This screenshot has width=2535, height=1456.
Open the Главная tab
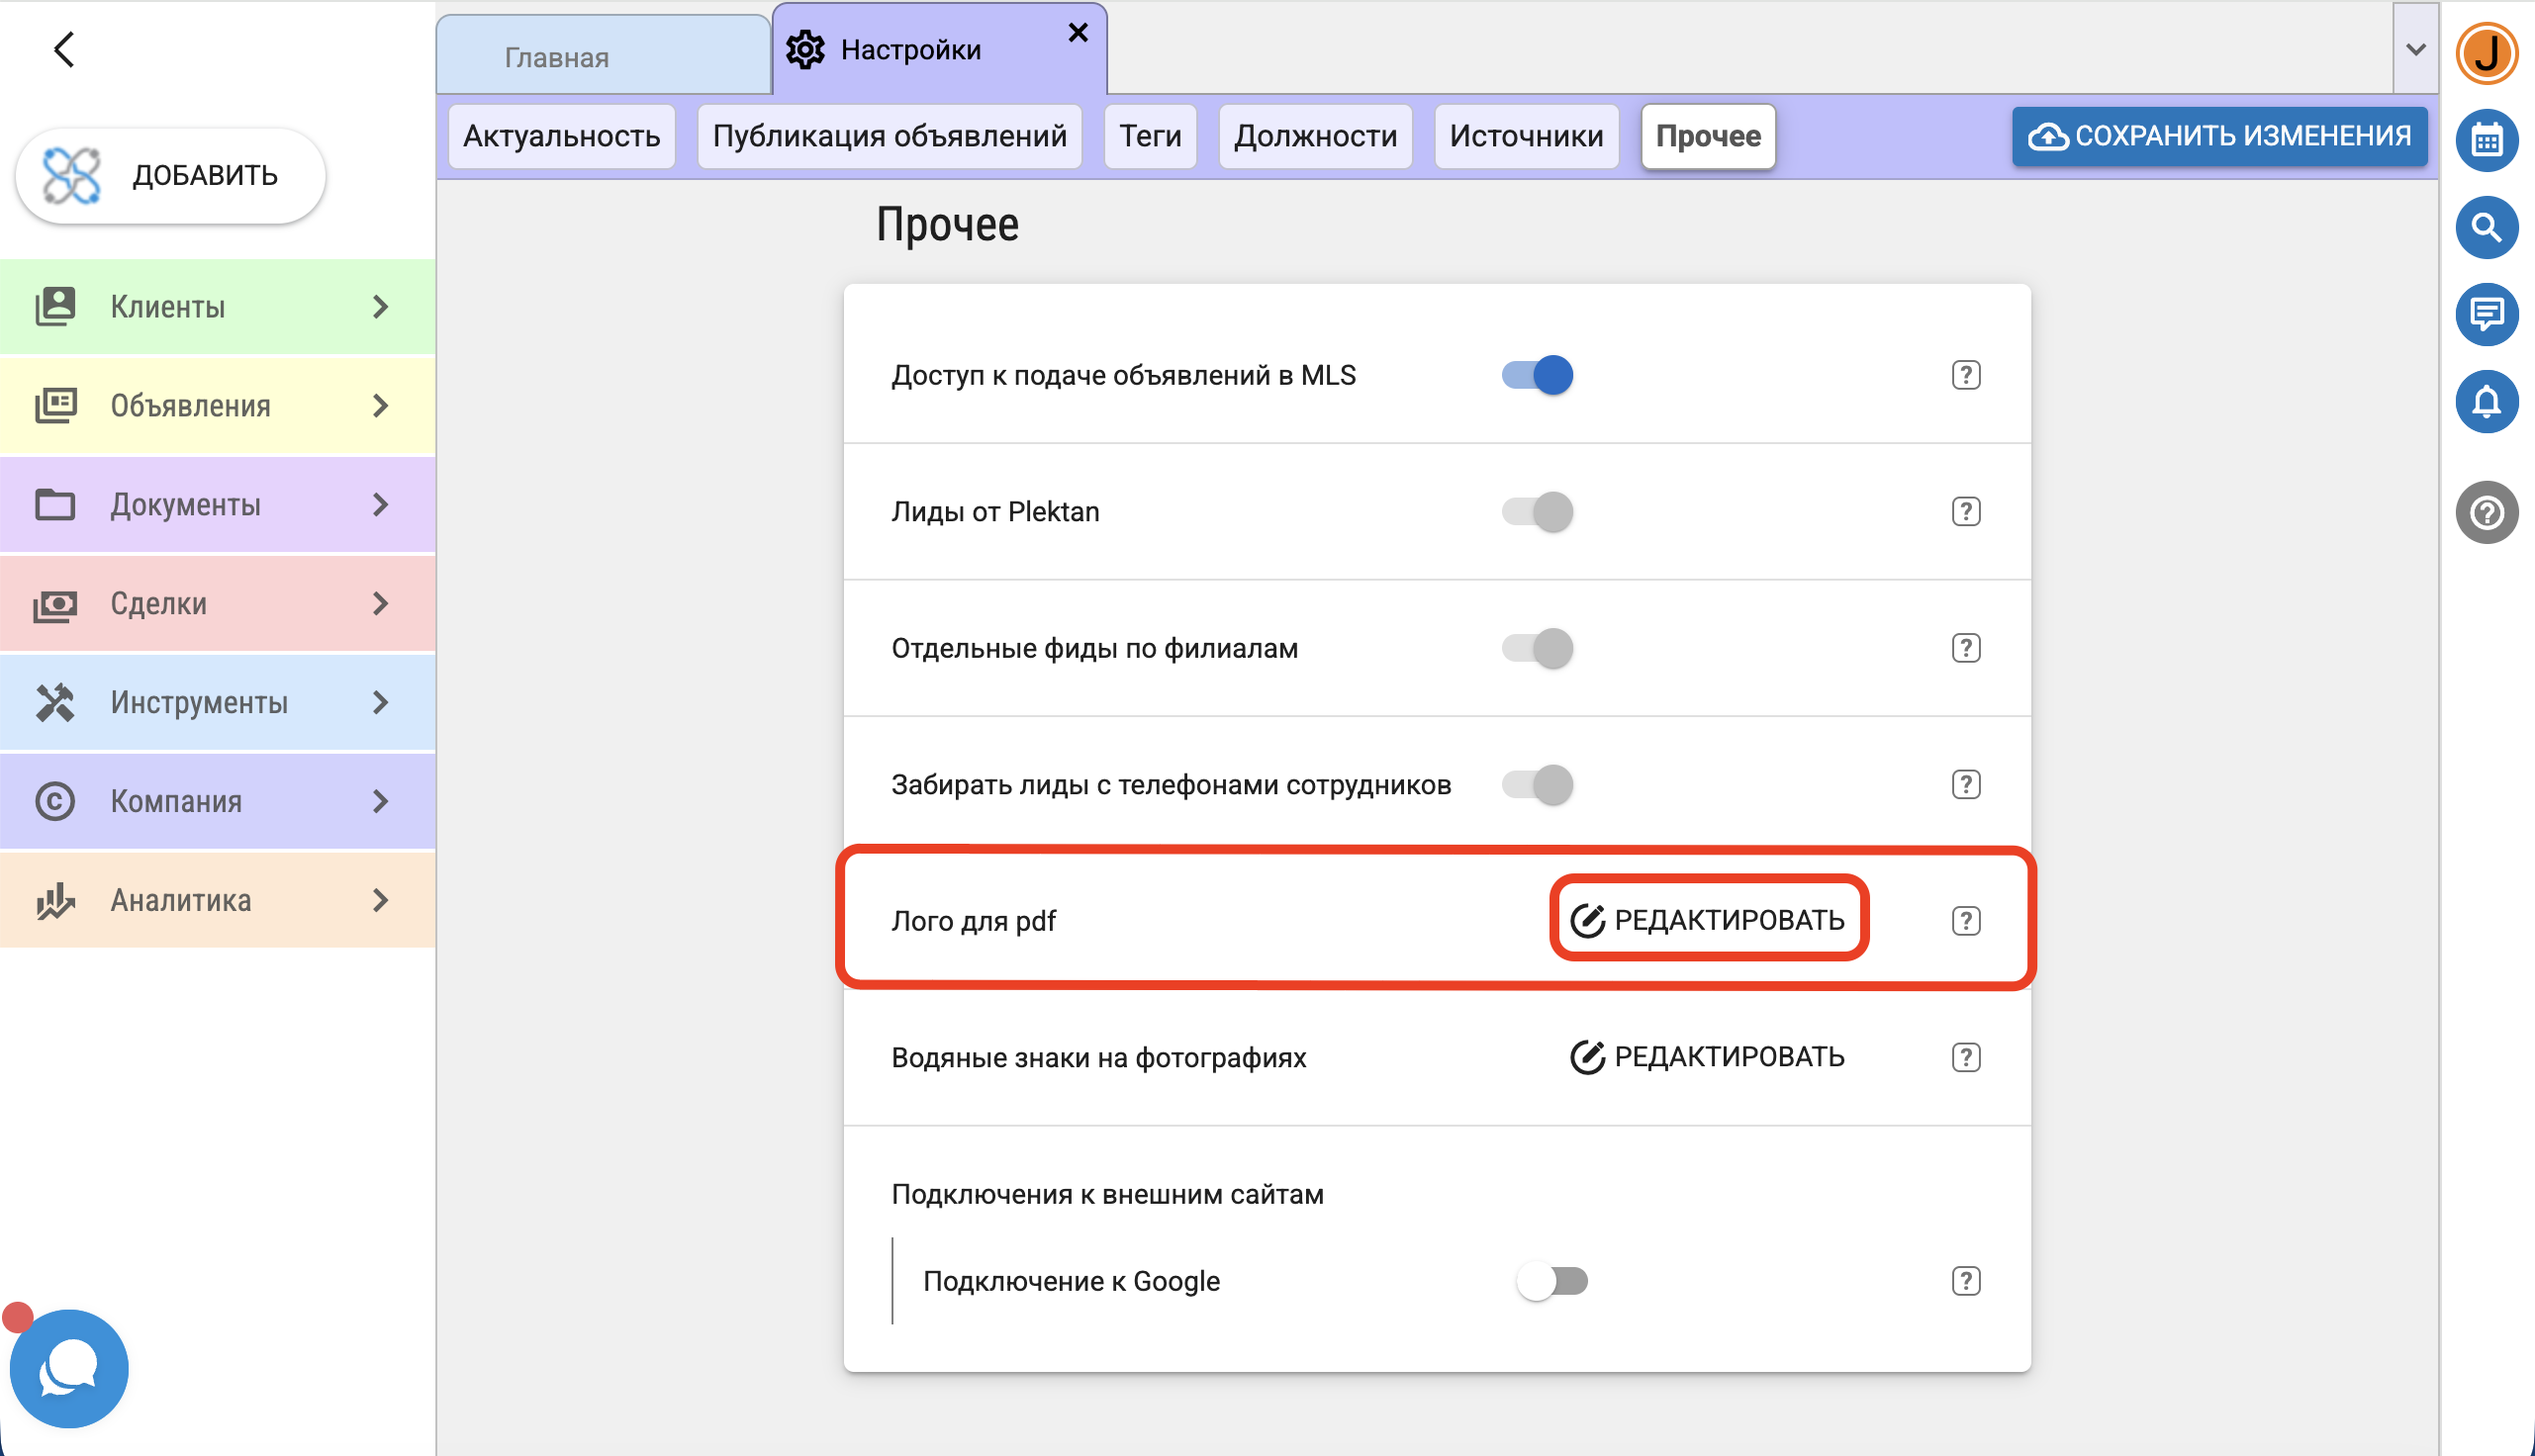(556, 57)
